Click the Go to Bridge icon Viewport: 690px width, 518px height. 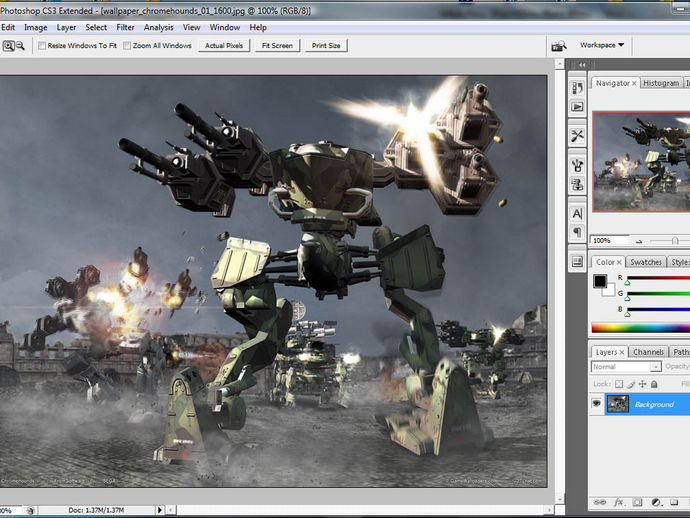pyautogui.click(x=559, y=45)
